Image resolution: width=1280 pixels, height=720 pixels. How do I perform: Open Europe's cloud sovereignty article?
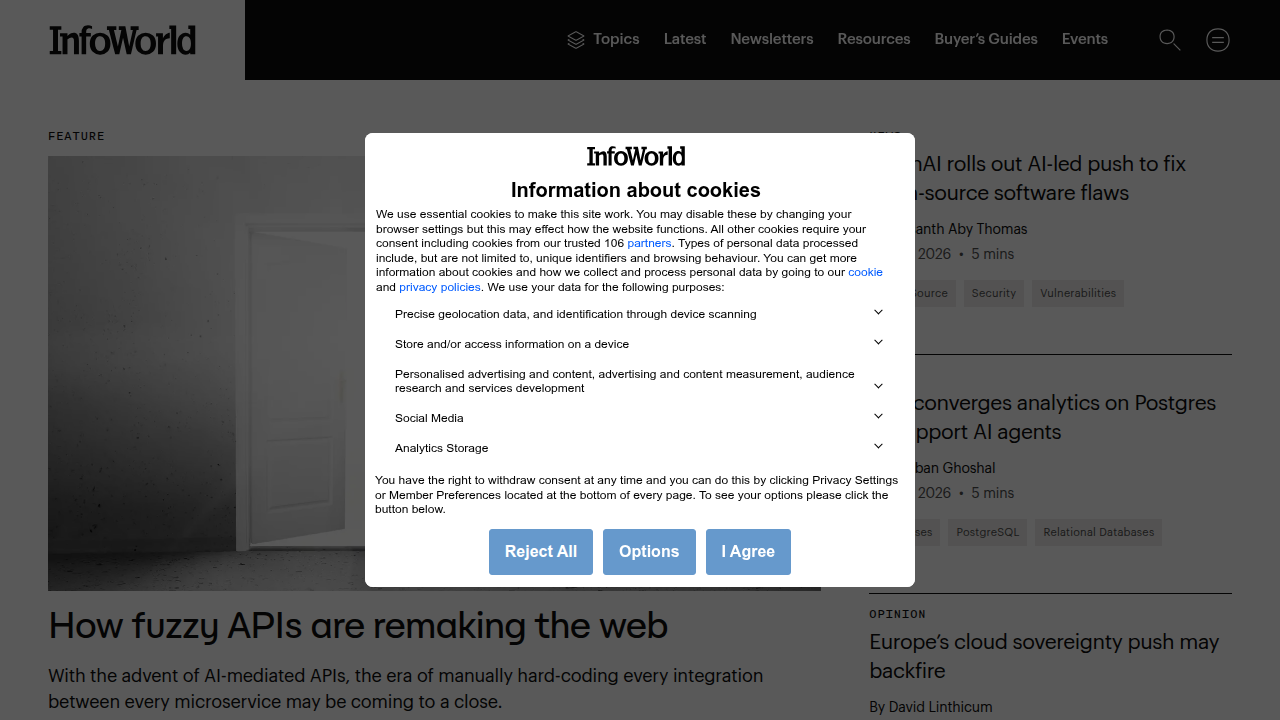tap(1044, 656)
